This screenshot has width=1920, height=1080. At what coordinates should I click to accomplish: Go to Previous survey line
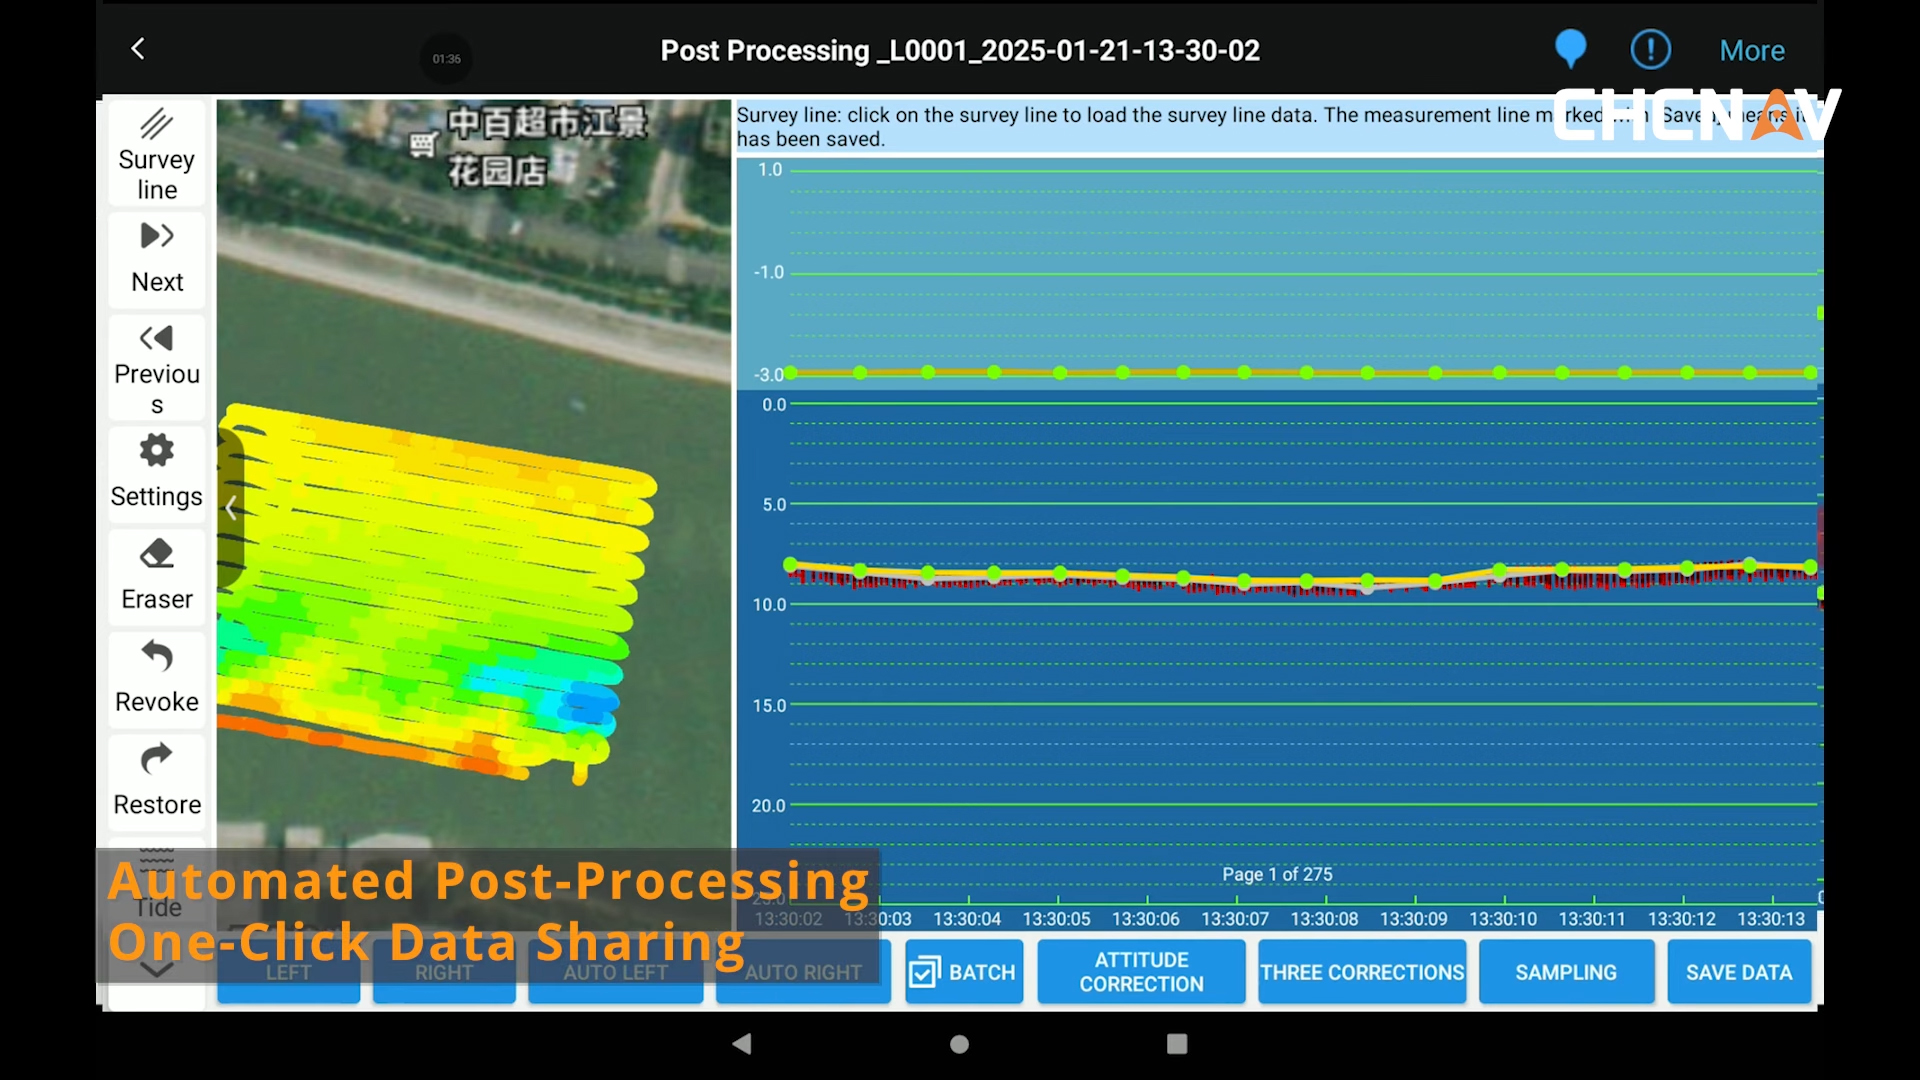(156, 367)
